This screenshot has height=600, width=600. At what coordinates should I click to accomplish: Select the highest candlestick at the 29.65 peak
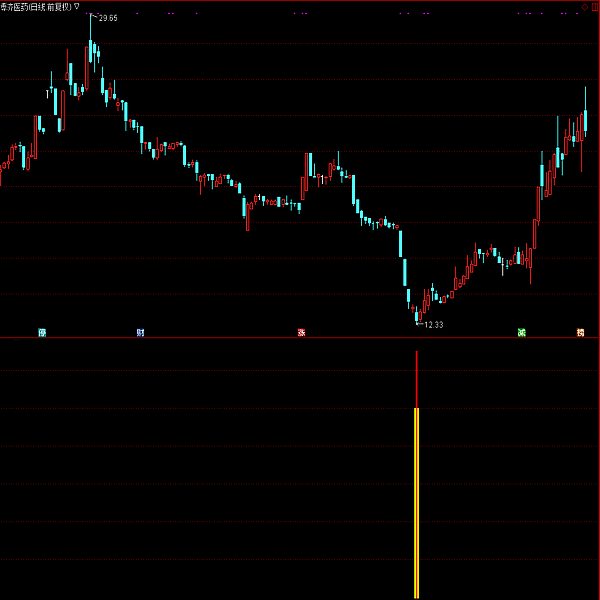[x=91, y=50]
